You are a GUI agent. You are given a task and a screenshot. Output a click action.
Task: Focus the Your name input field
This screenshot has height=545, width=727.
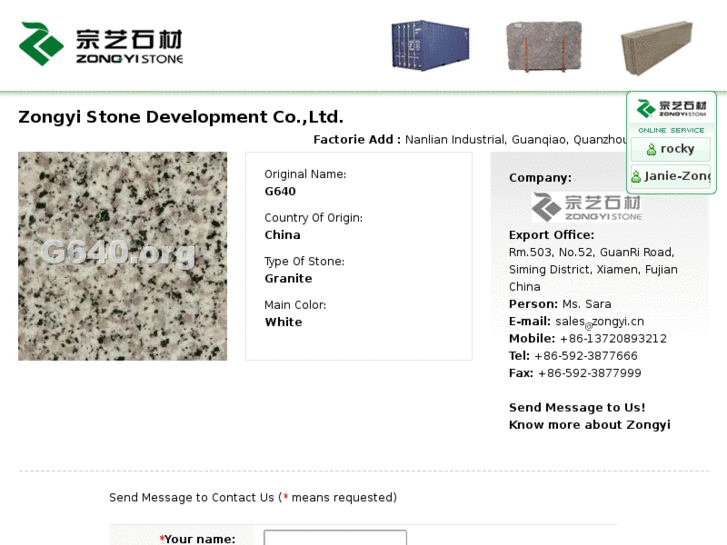(x=335, y=538)
